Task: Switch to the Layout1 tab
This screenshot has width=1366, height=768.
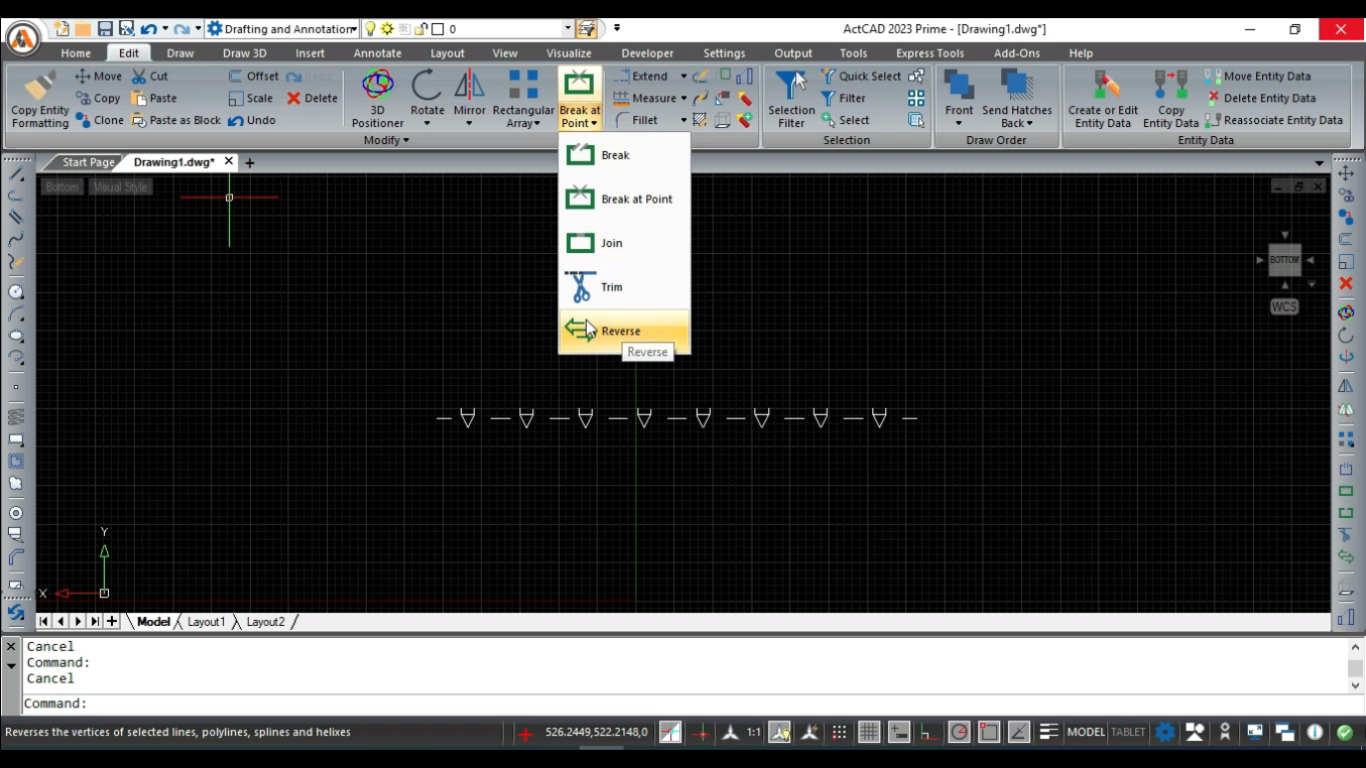Action: coord(206,622)
